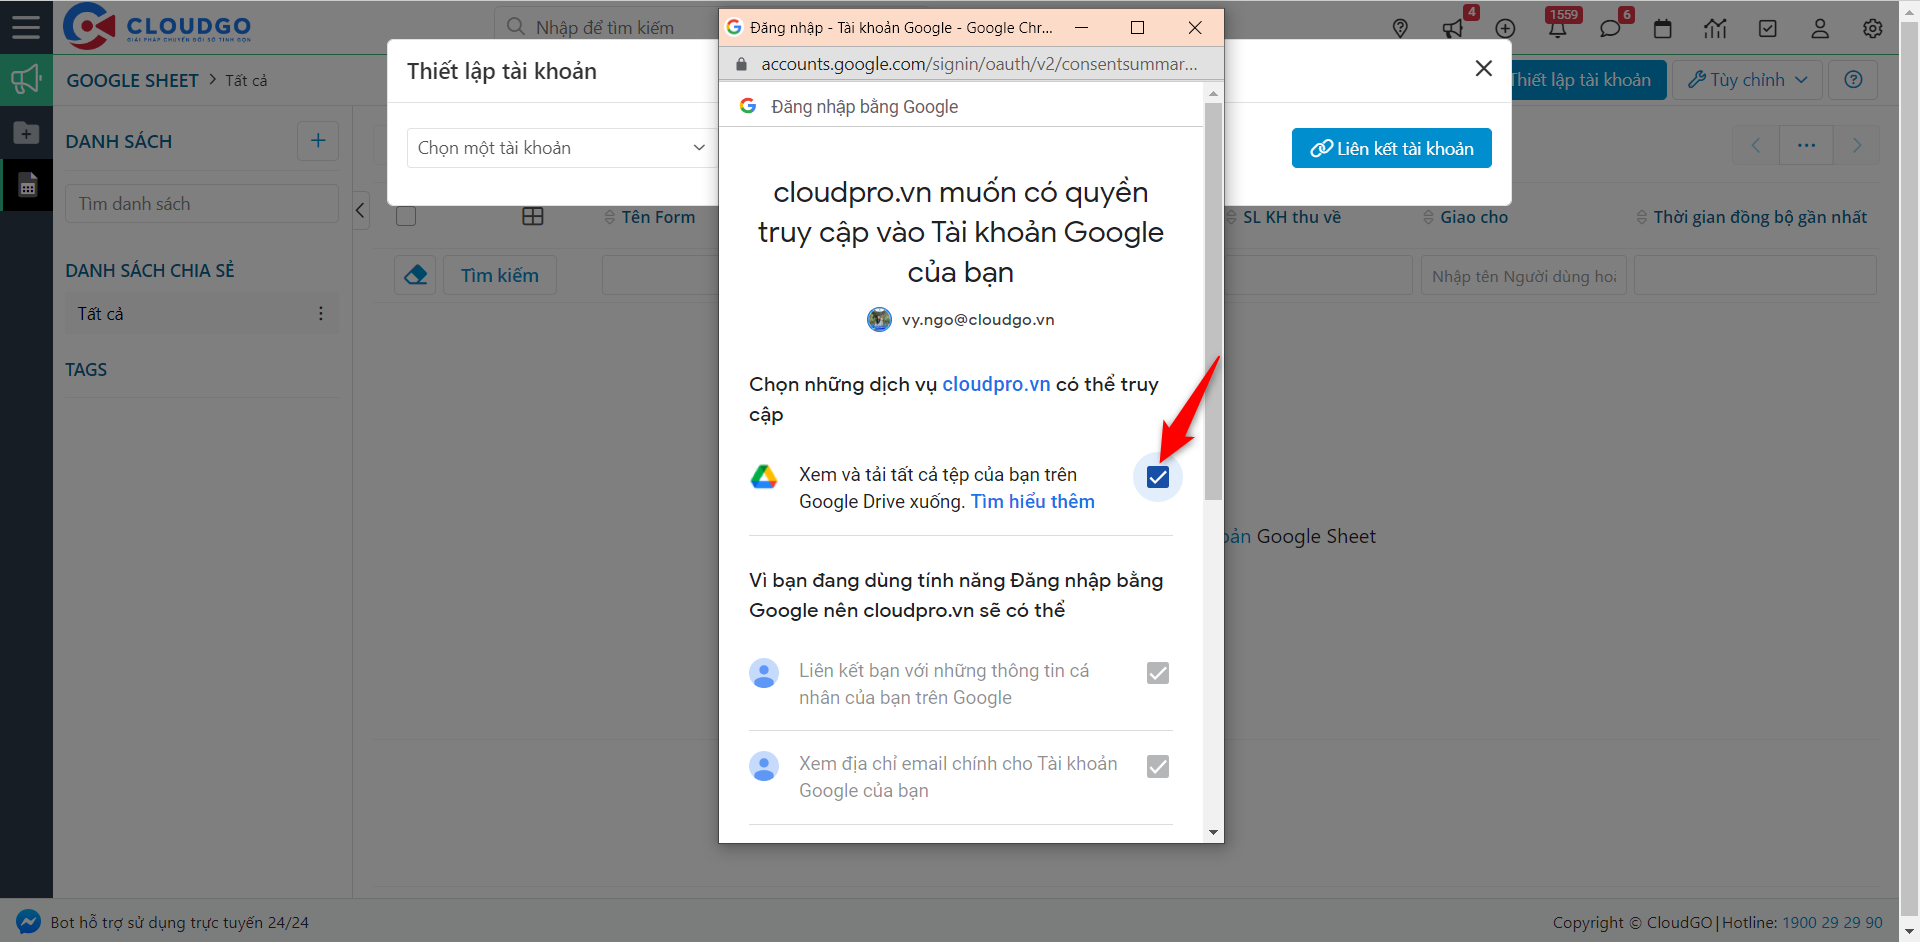Toggle the select-all rows checkbox
1920x942 pixels.
coord(406,217)
